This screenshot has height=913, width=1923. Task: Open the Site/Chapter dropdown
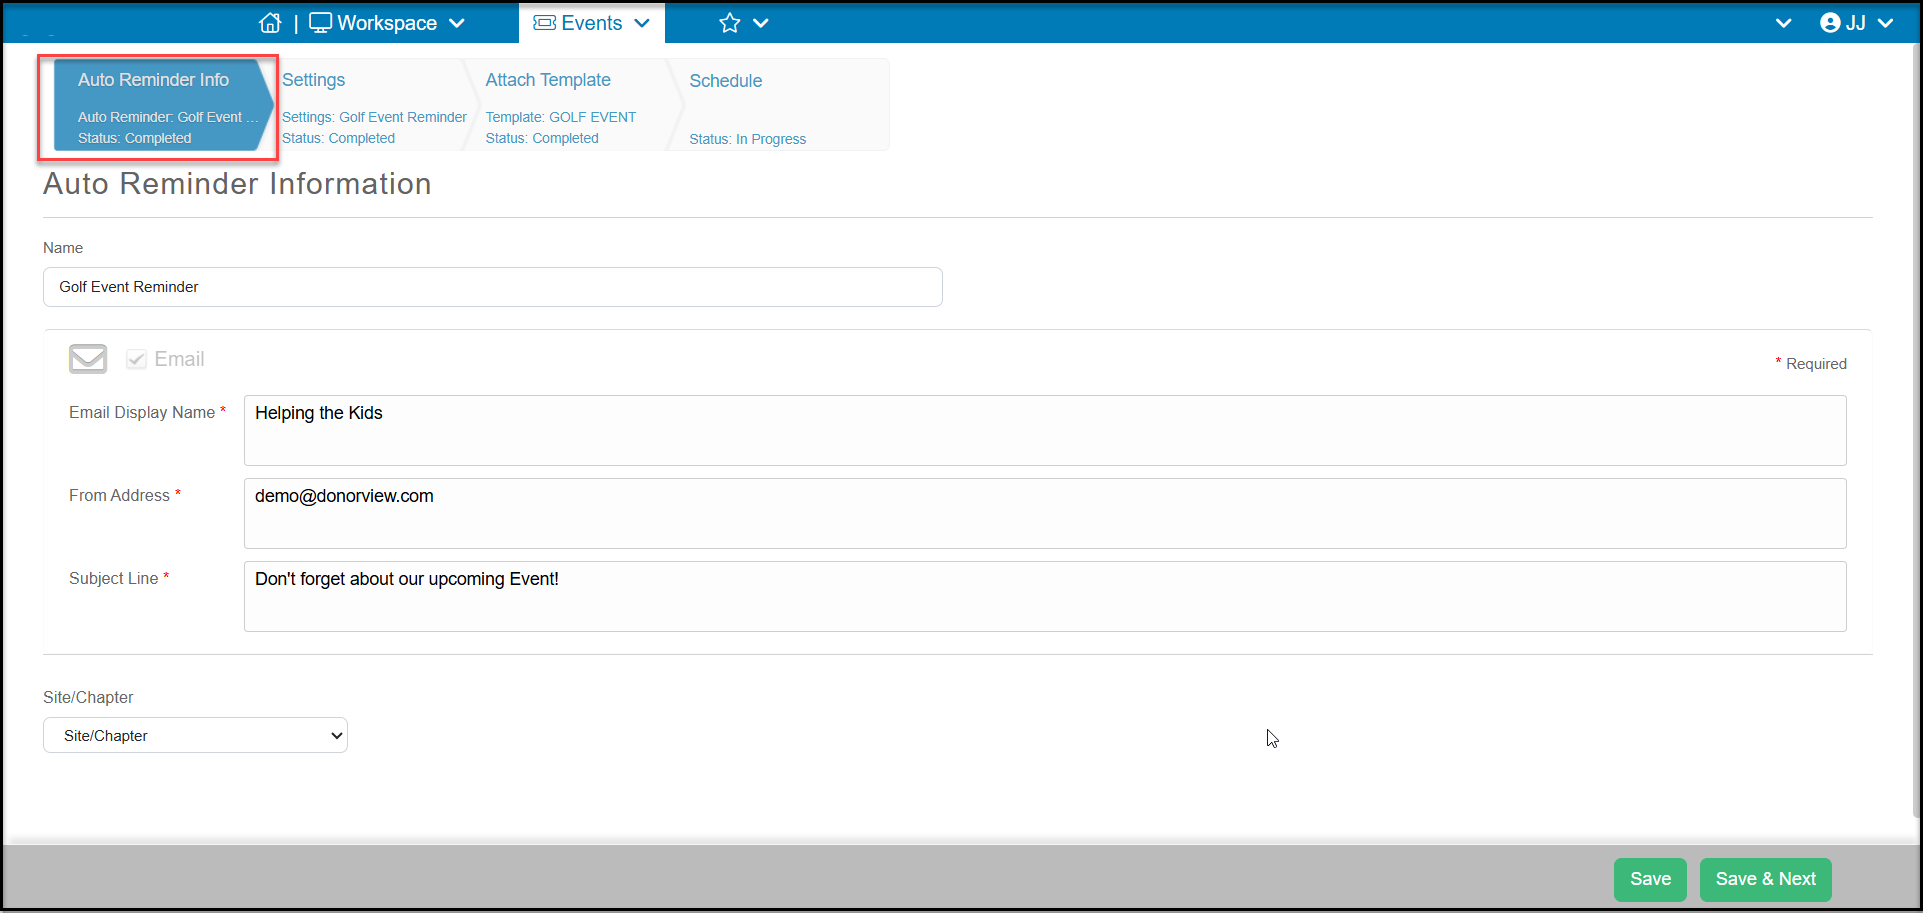195,735
